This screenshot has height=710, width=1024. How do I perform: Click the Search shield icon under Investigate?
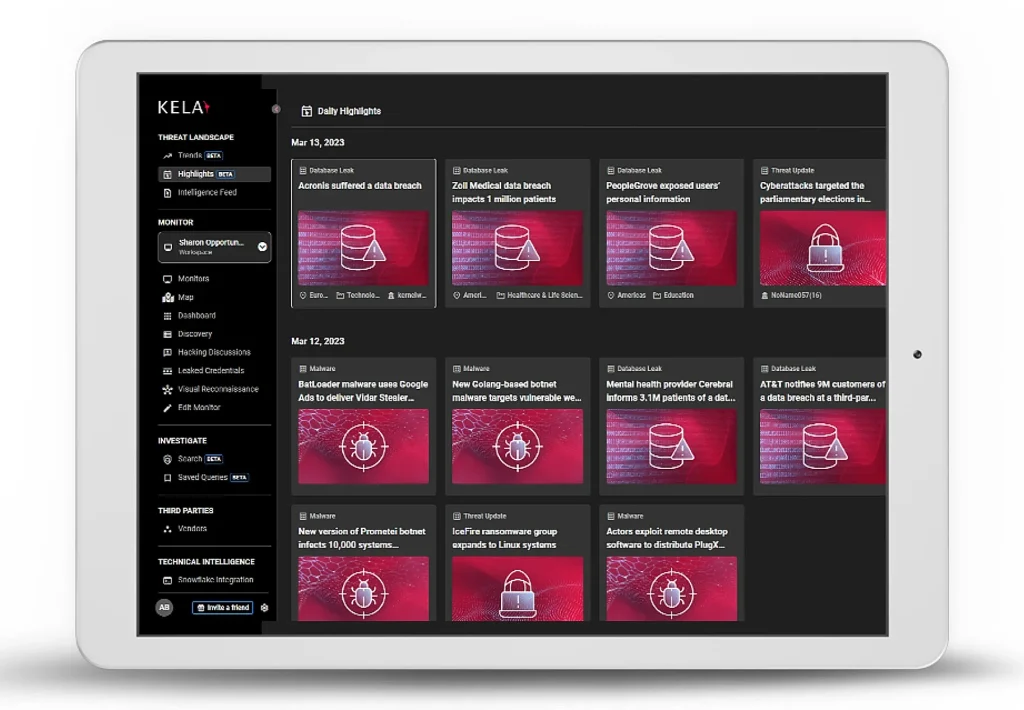pyautogui.click(x=168, y=459)
